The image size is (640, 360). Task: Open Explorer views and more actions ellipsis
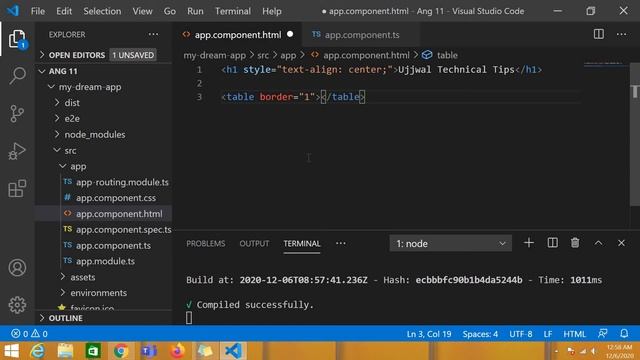pyautogui.click(x=153, y=34)
